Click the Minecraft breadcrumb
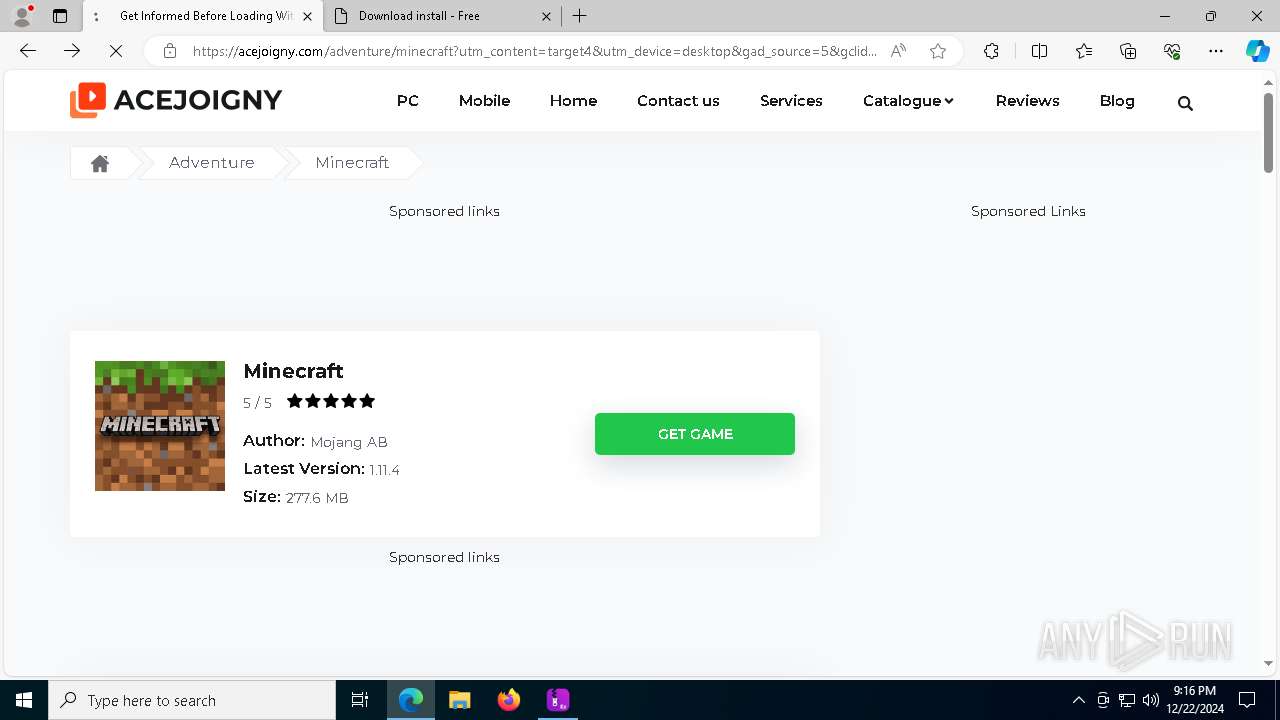This screenshot has height=720, width=1280. pos(352,163)
